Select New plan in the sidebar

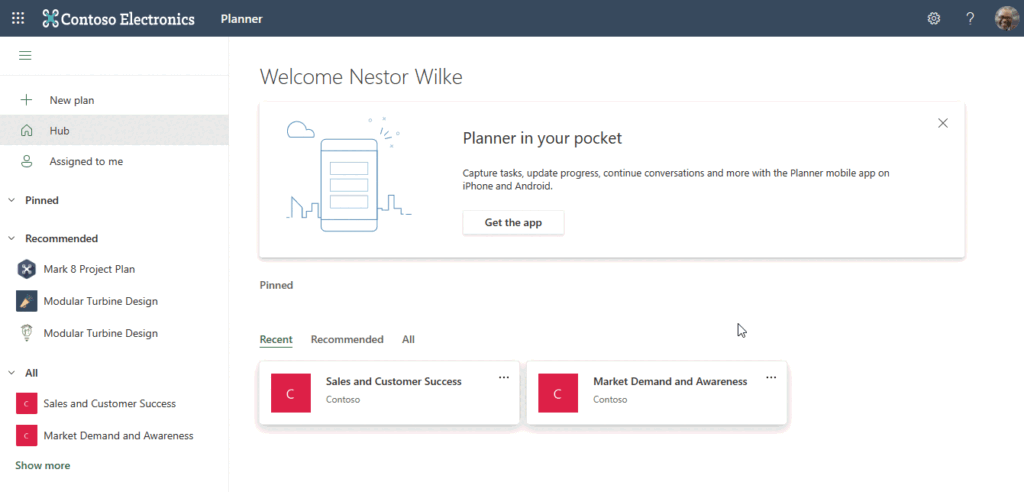point(114,100)
